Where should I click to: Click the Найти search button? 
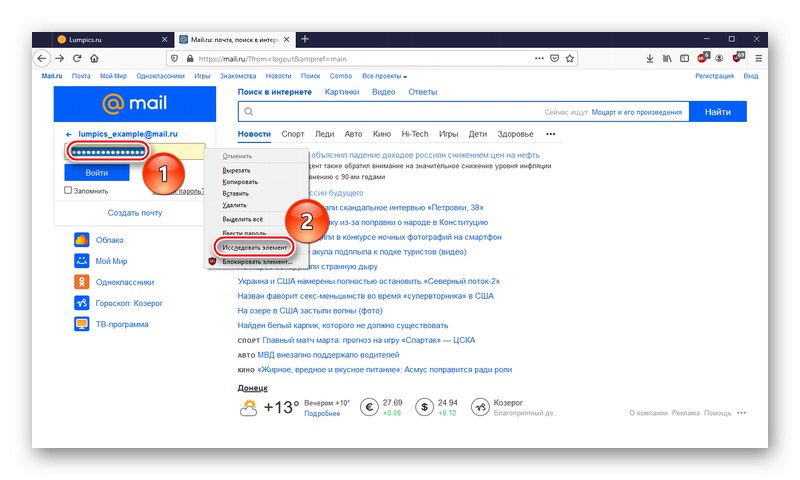(718, 112)
